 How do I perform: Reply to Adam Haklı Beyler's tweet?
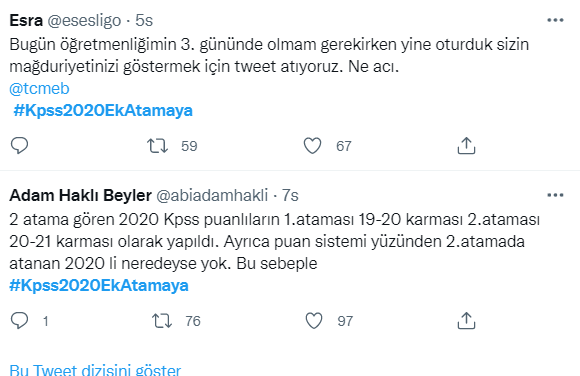(x=19, y=320)
